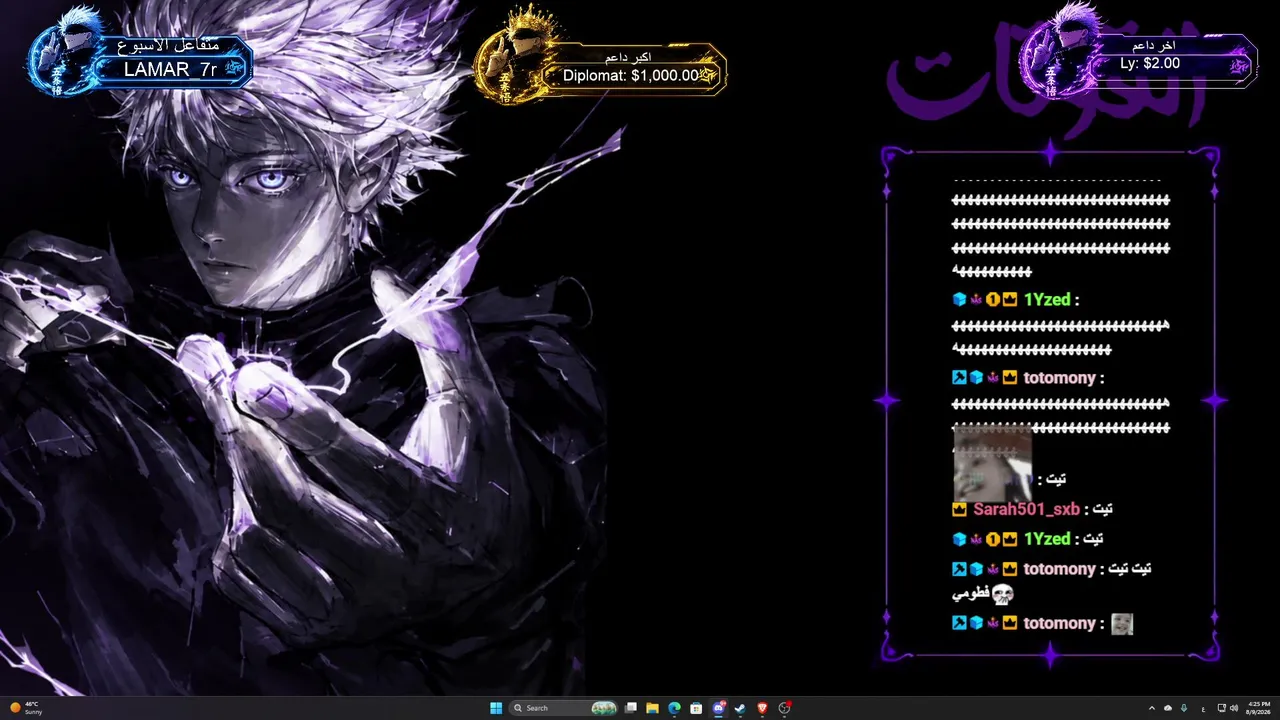Click the LAMAR_7r weekly top chatter label
Image resolution: width=1280 pixels, height=720 pixels.
171,69
